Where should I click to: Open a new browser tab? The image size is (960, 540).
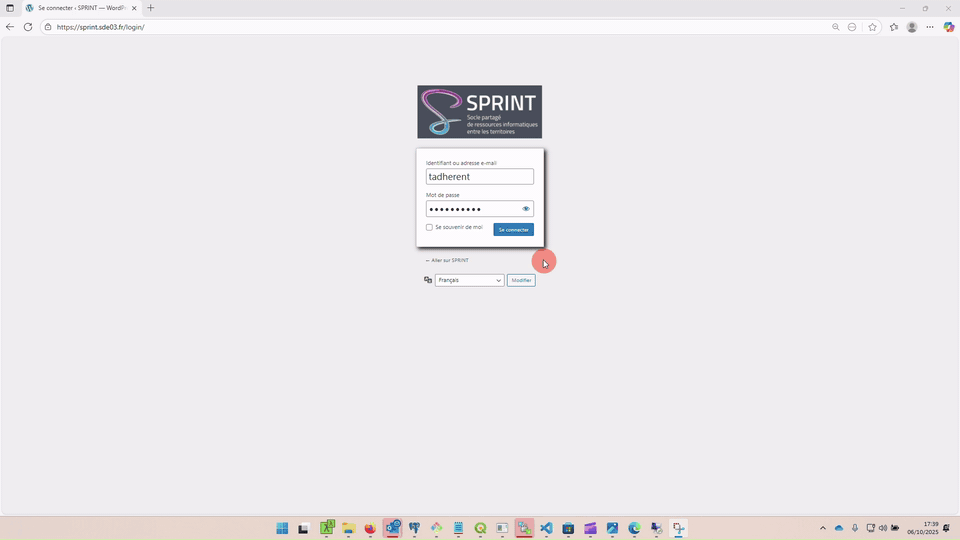click(151, 8)
